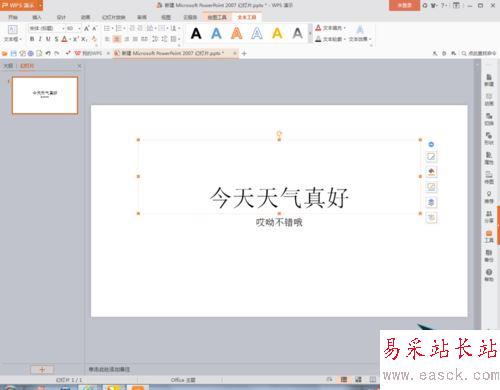Expand the numbered list options arrow
The height and width of the screenshot is (390, 500).
coord(125,28)
